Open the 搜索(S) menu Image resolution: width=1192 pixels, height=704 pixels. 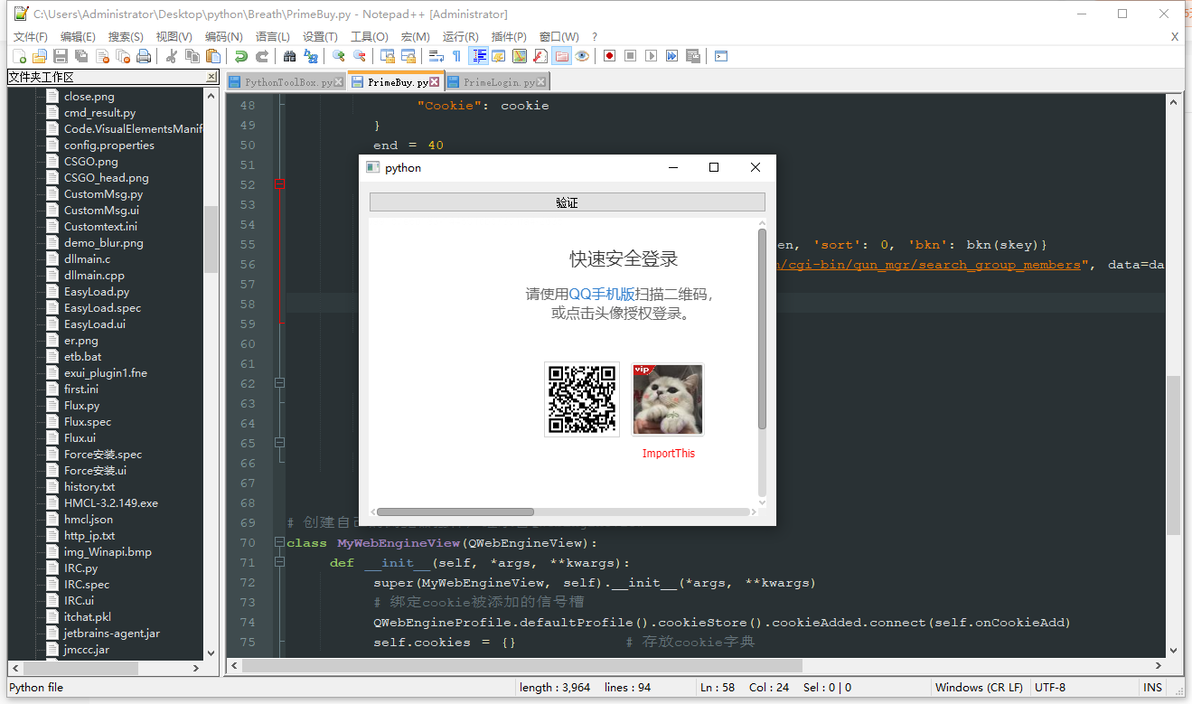(x=125, y=36)
